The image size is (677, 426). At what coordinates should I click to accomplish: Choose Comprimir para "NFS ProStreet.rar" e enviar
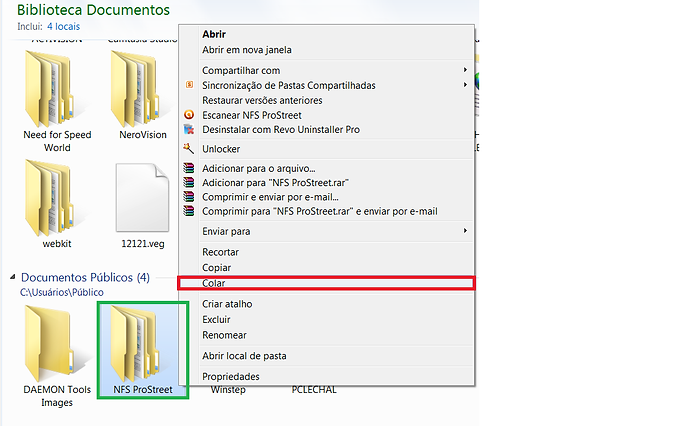point(320,211)
